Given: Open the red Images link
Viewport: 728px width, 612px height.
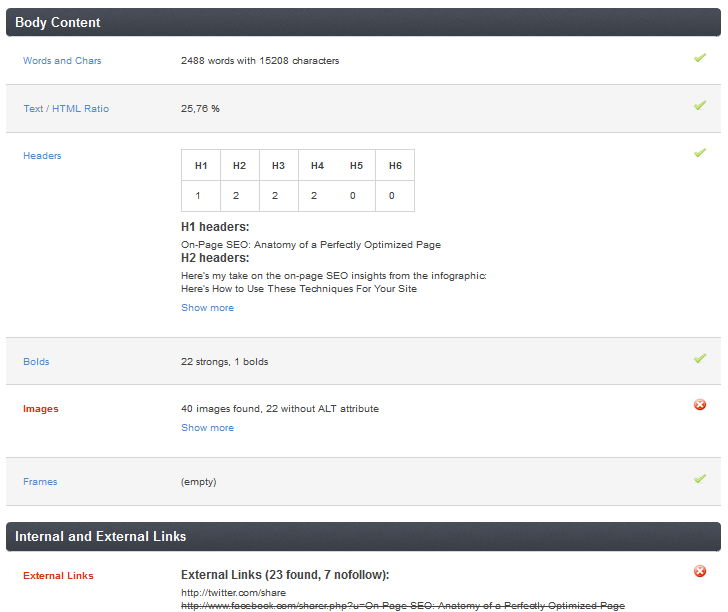Looking at the screenshot, I should click(41, 409).
